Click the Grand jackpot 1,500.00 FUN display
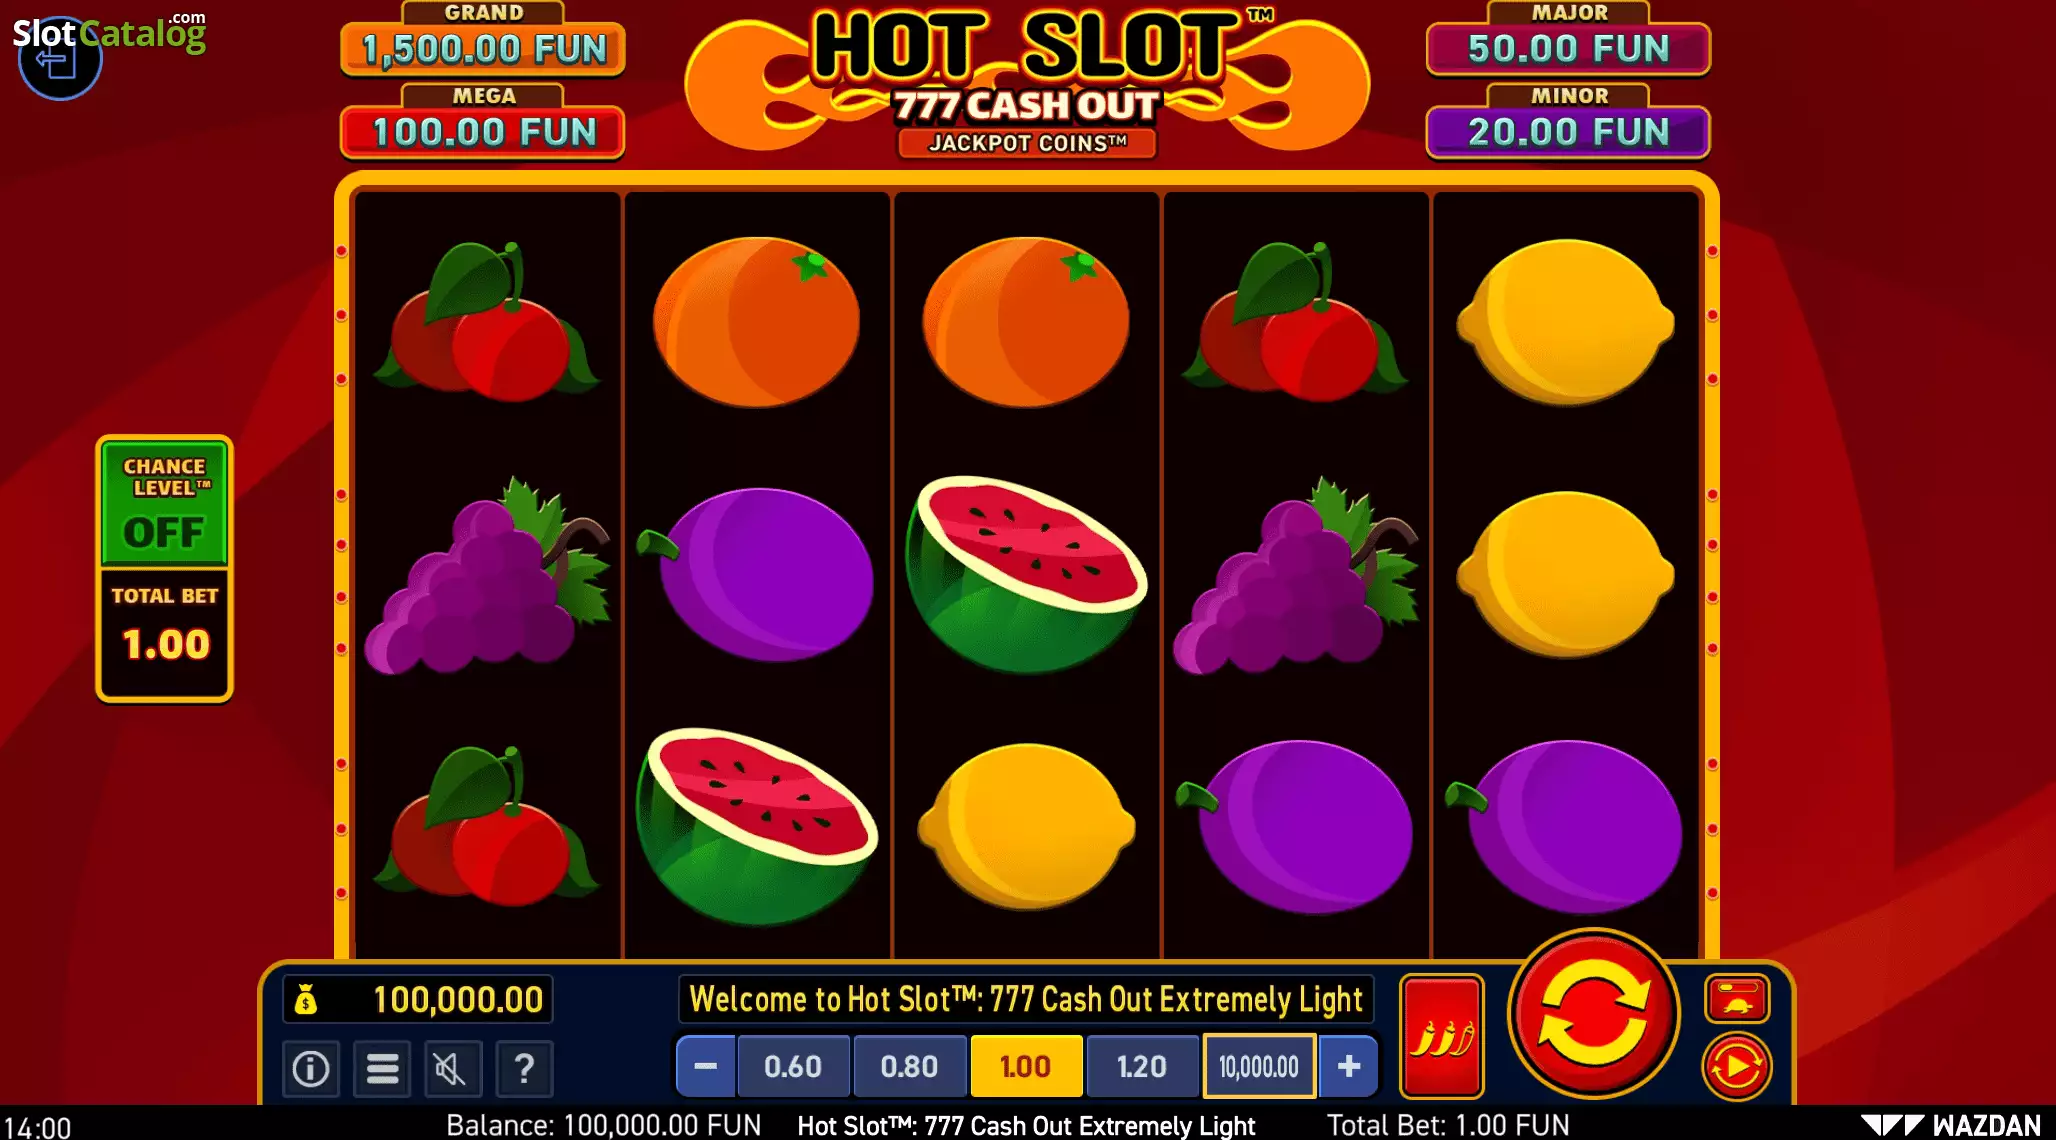 pos(484,49)
